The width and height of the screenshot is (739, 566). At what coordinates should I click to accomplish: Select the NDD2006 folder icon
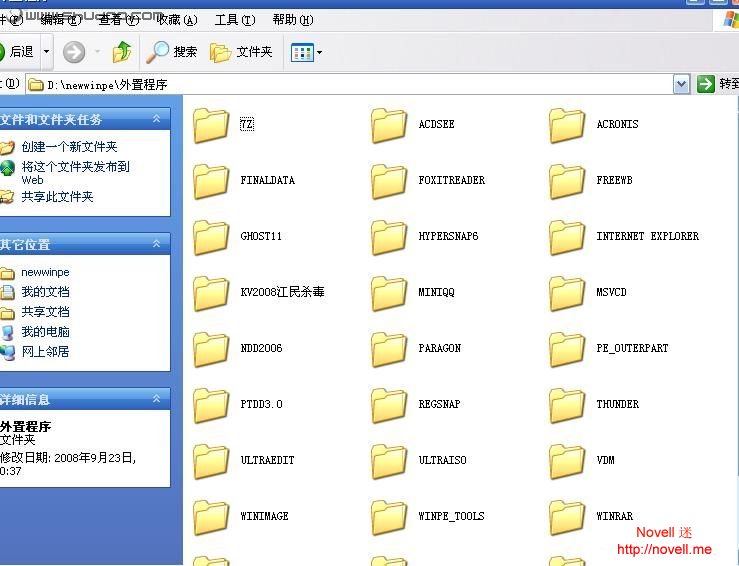point(211,349)
